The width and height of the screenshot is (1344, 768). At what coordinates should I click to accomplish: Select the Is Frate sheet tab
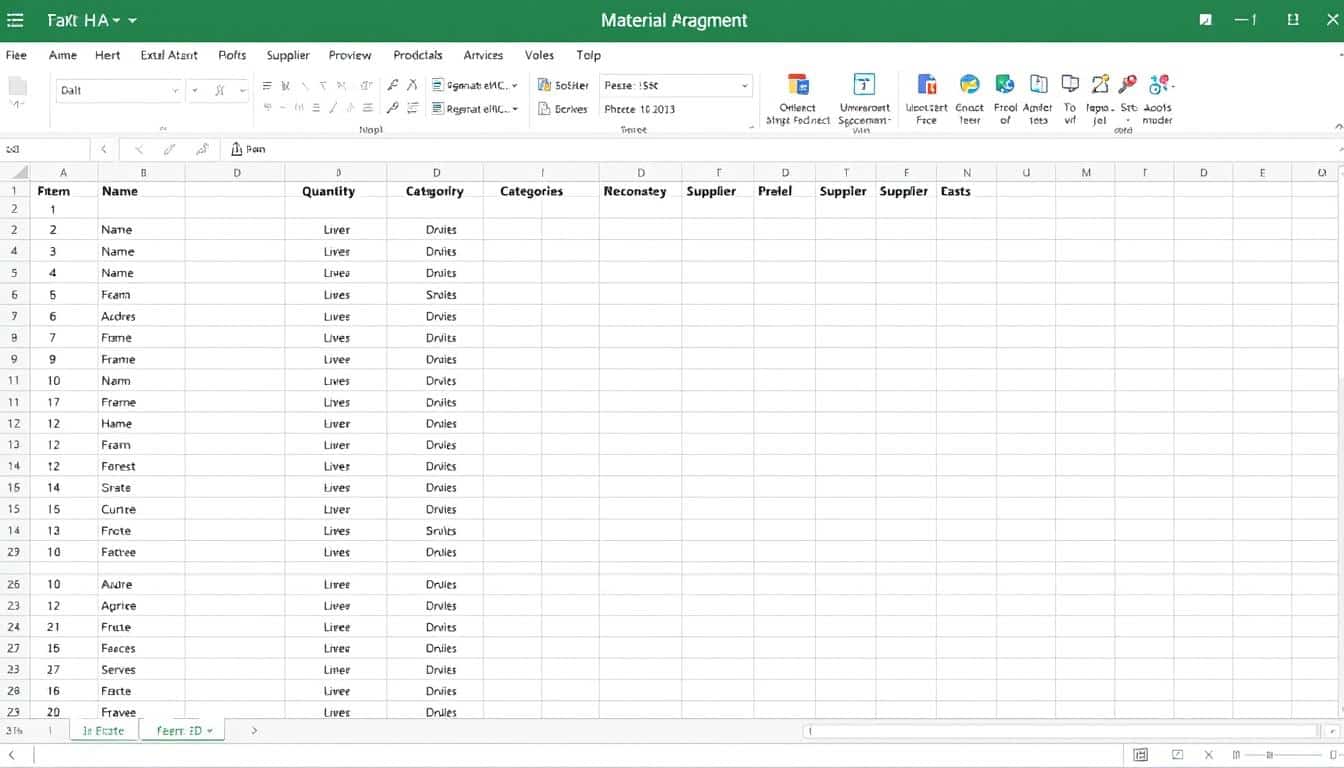click(103, 731)
